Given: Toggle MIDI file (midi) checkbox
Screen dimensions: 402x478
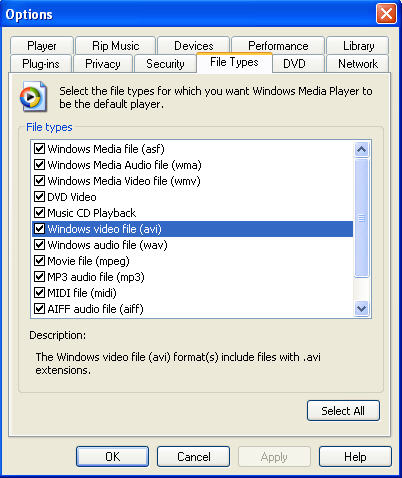Looking at the screenshot, I should tap(39, 293).
